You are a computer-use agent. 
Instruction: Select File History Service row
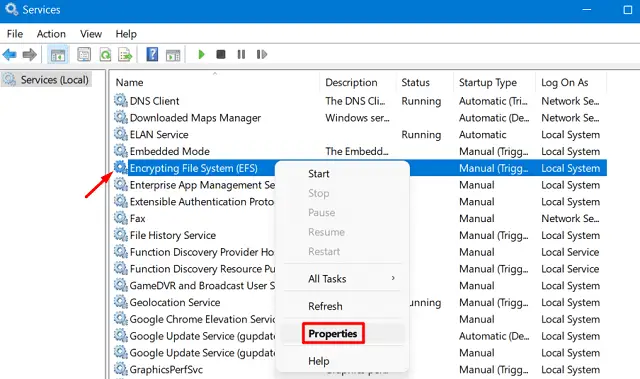click(x=173, y=235)
